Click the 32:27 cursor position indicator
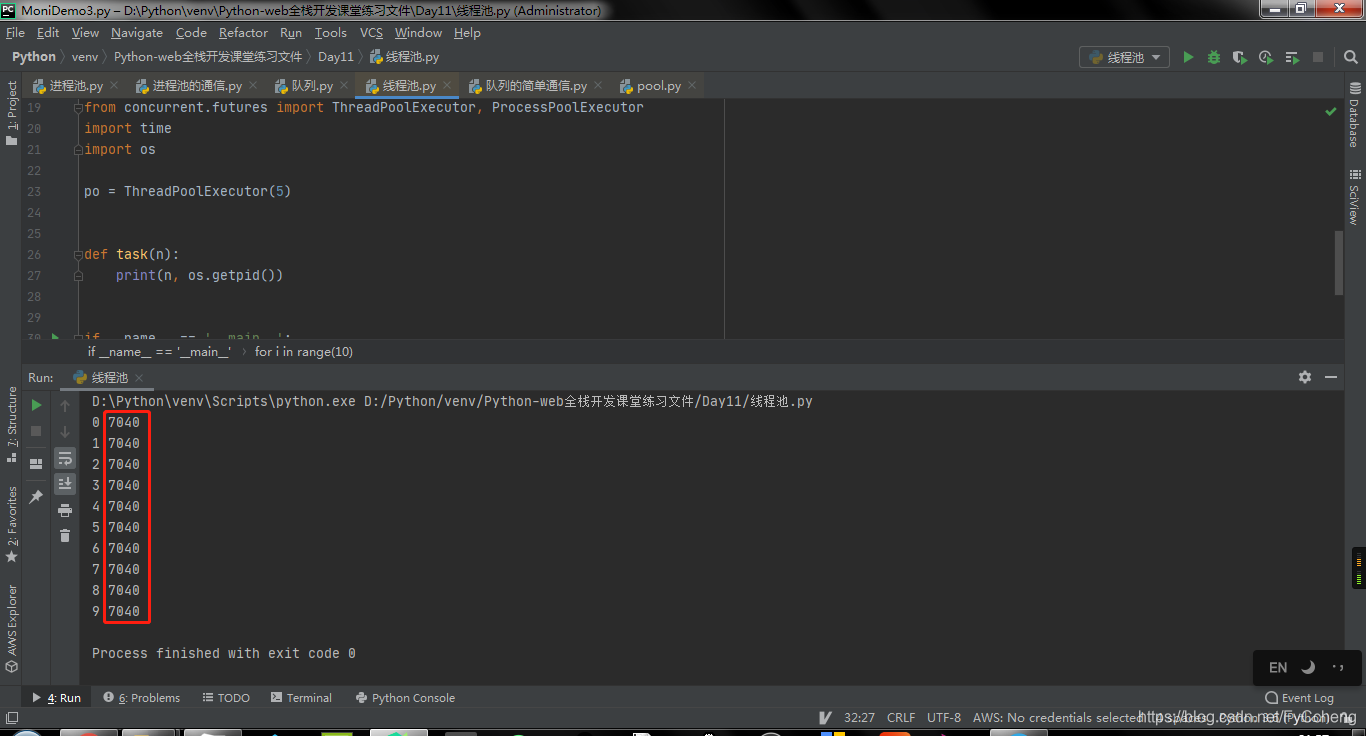1366x736 pixels. 859,717
